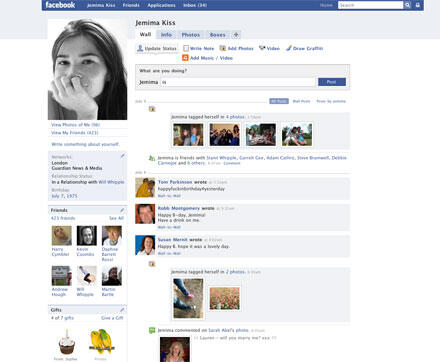This screenshot has width=440, height=362.
Task: Open fourth thumbnail of 4 tagged photos
Action: [297, 135]
